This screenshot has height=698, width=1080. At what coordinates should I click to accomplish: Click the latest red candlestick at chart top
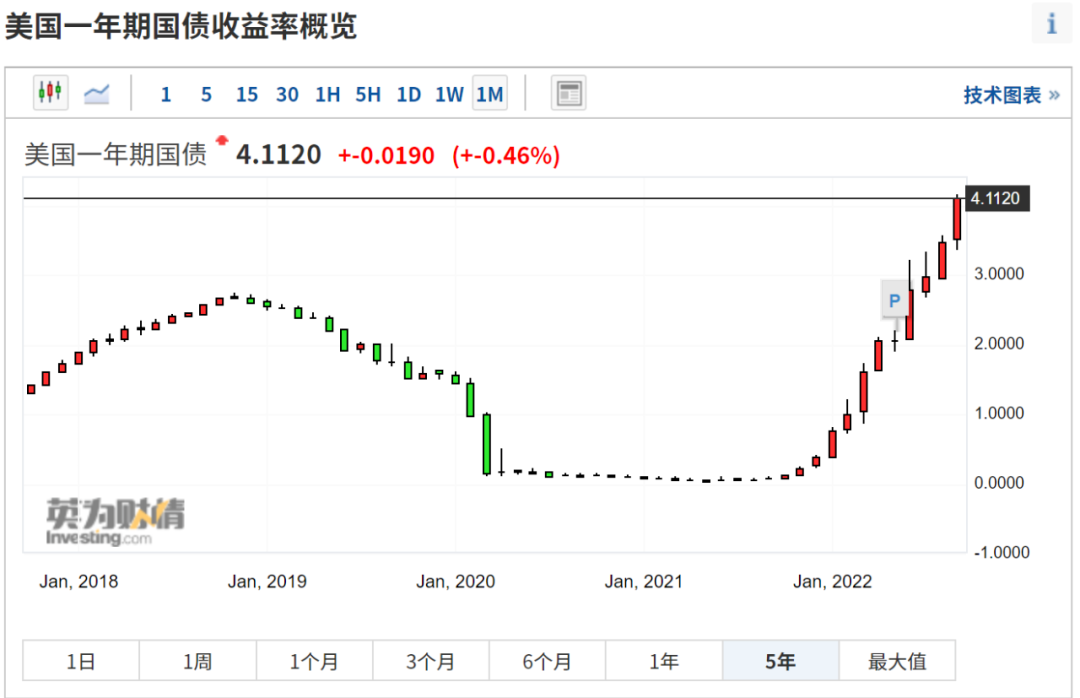pyautogui.click(x=957, y=219)
